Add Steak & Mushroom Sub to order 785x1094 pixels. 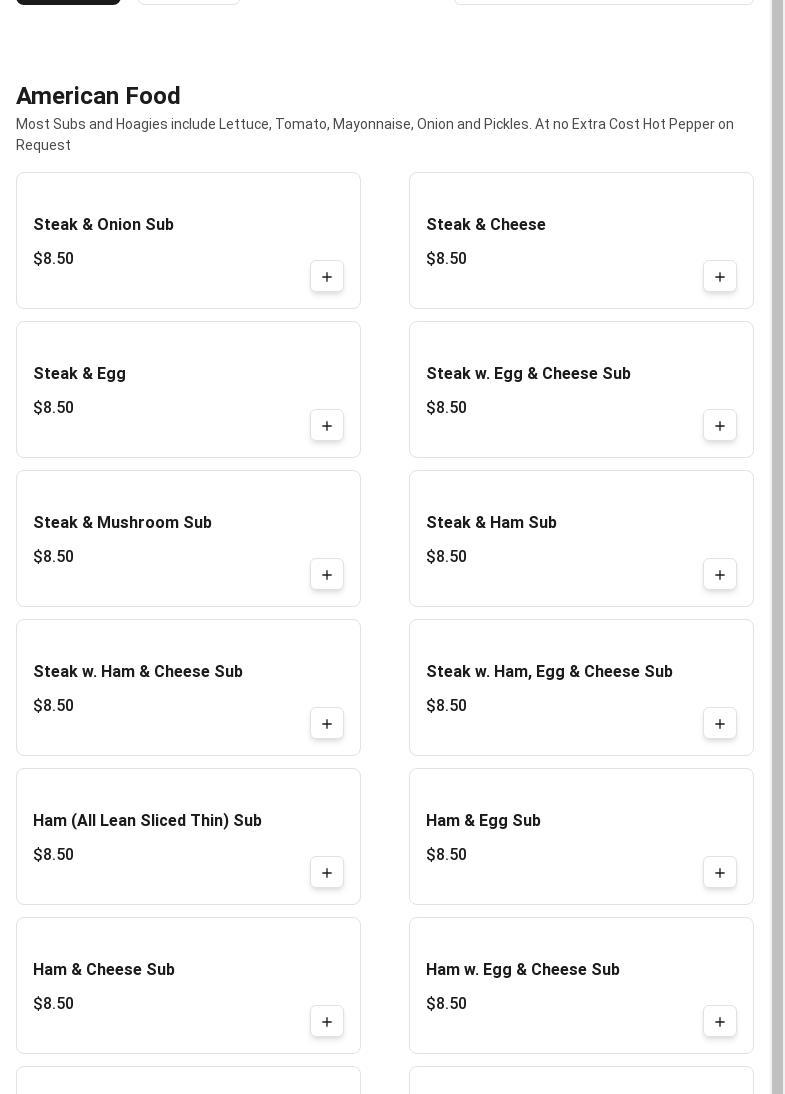327,575
